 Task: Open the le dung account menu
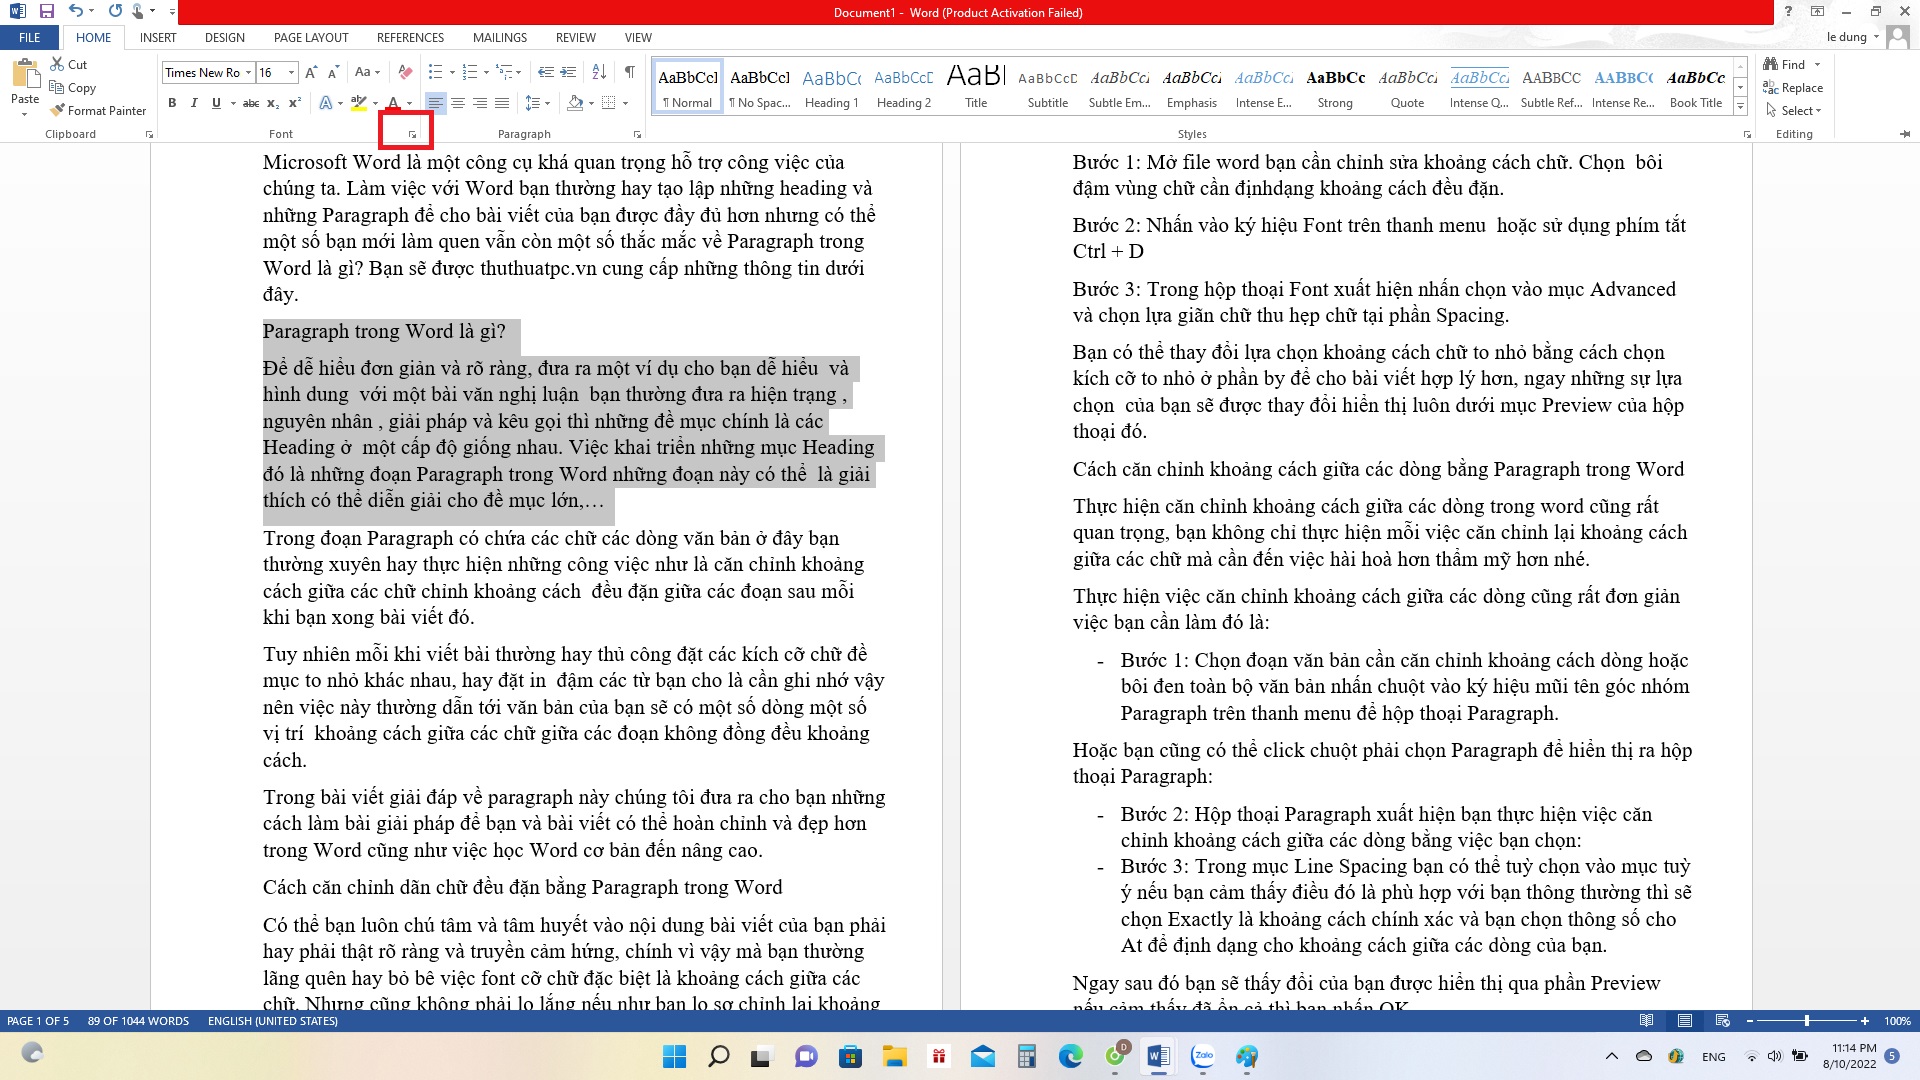[x=1852, y=37]
